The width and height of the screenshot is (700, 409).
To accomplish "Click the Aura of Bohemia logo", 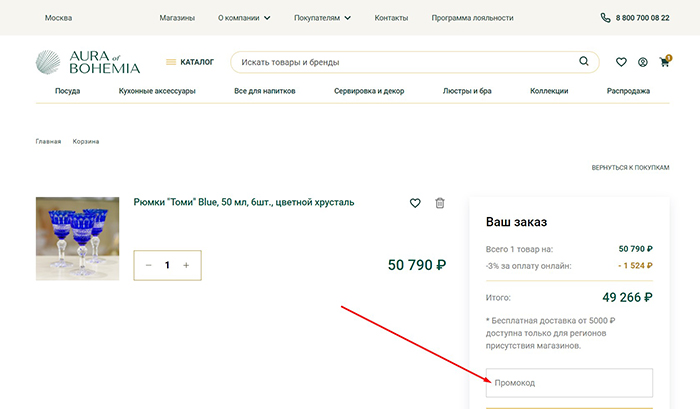I will coord(87,62).
